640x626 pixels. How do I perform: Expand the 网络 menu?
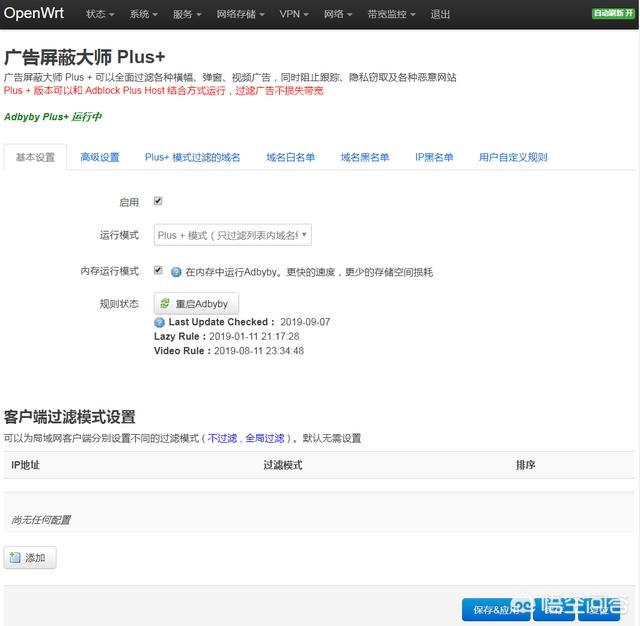338,14
